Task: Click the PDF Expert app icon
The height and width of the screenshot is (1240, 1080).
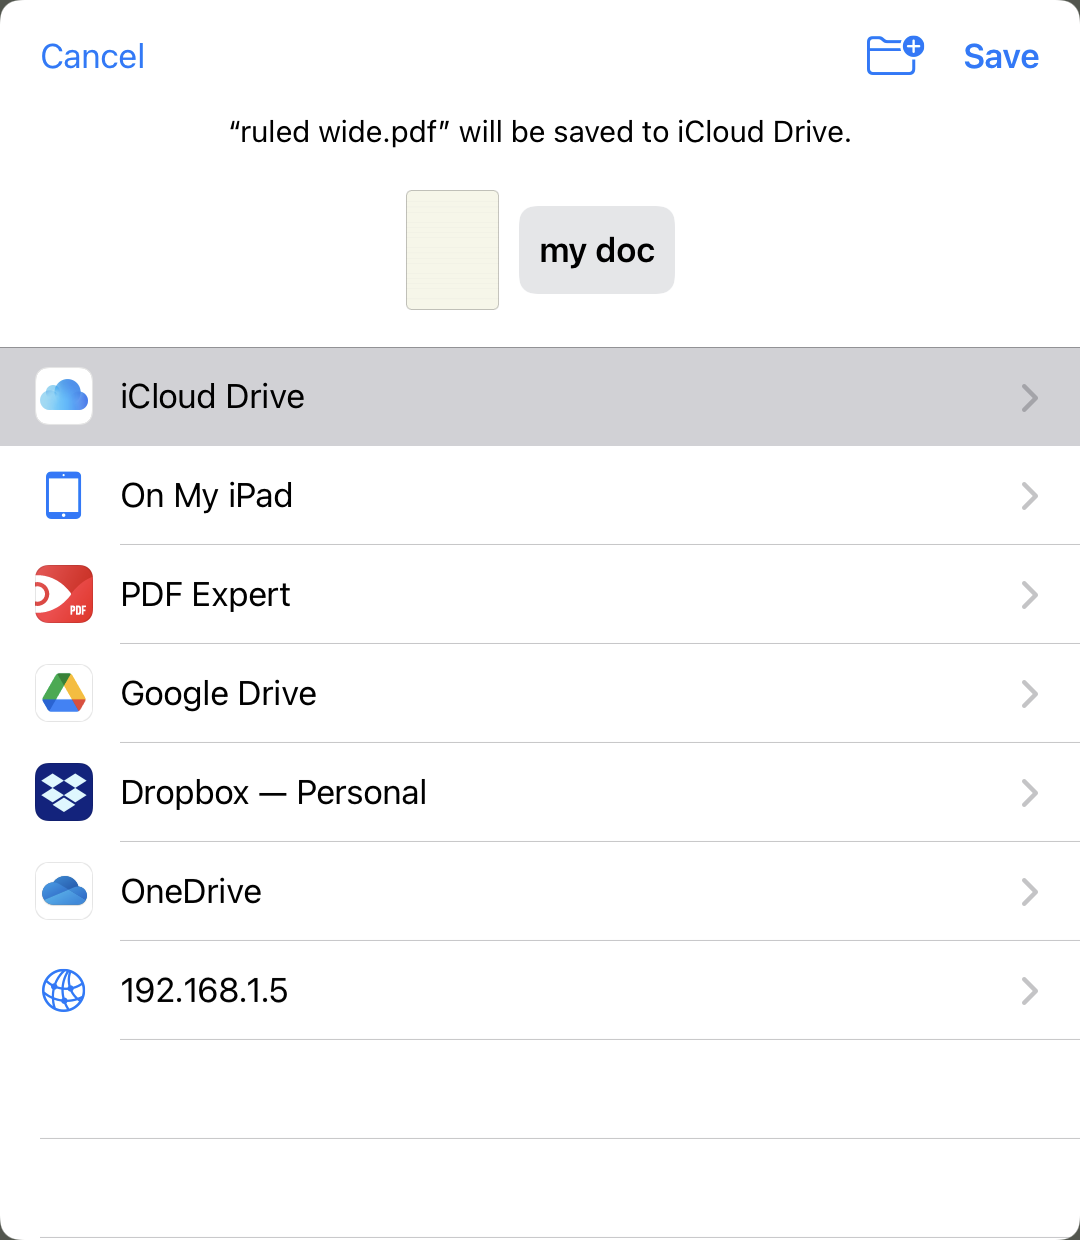Action: 64,595
